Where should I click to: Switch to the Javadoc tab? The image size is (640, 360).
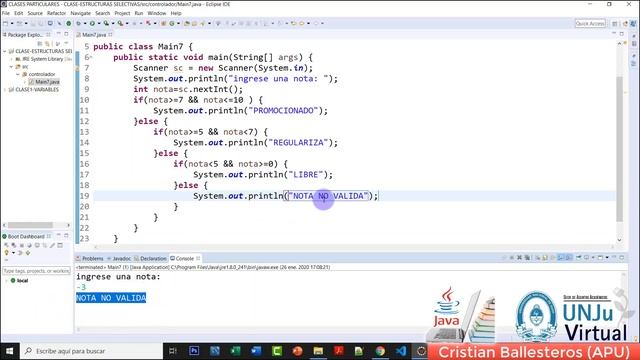[119, 258]
